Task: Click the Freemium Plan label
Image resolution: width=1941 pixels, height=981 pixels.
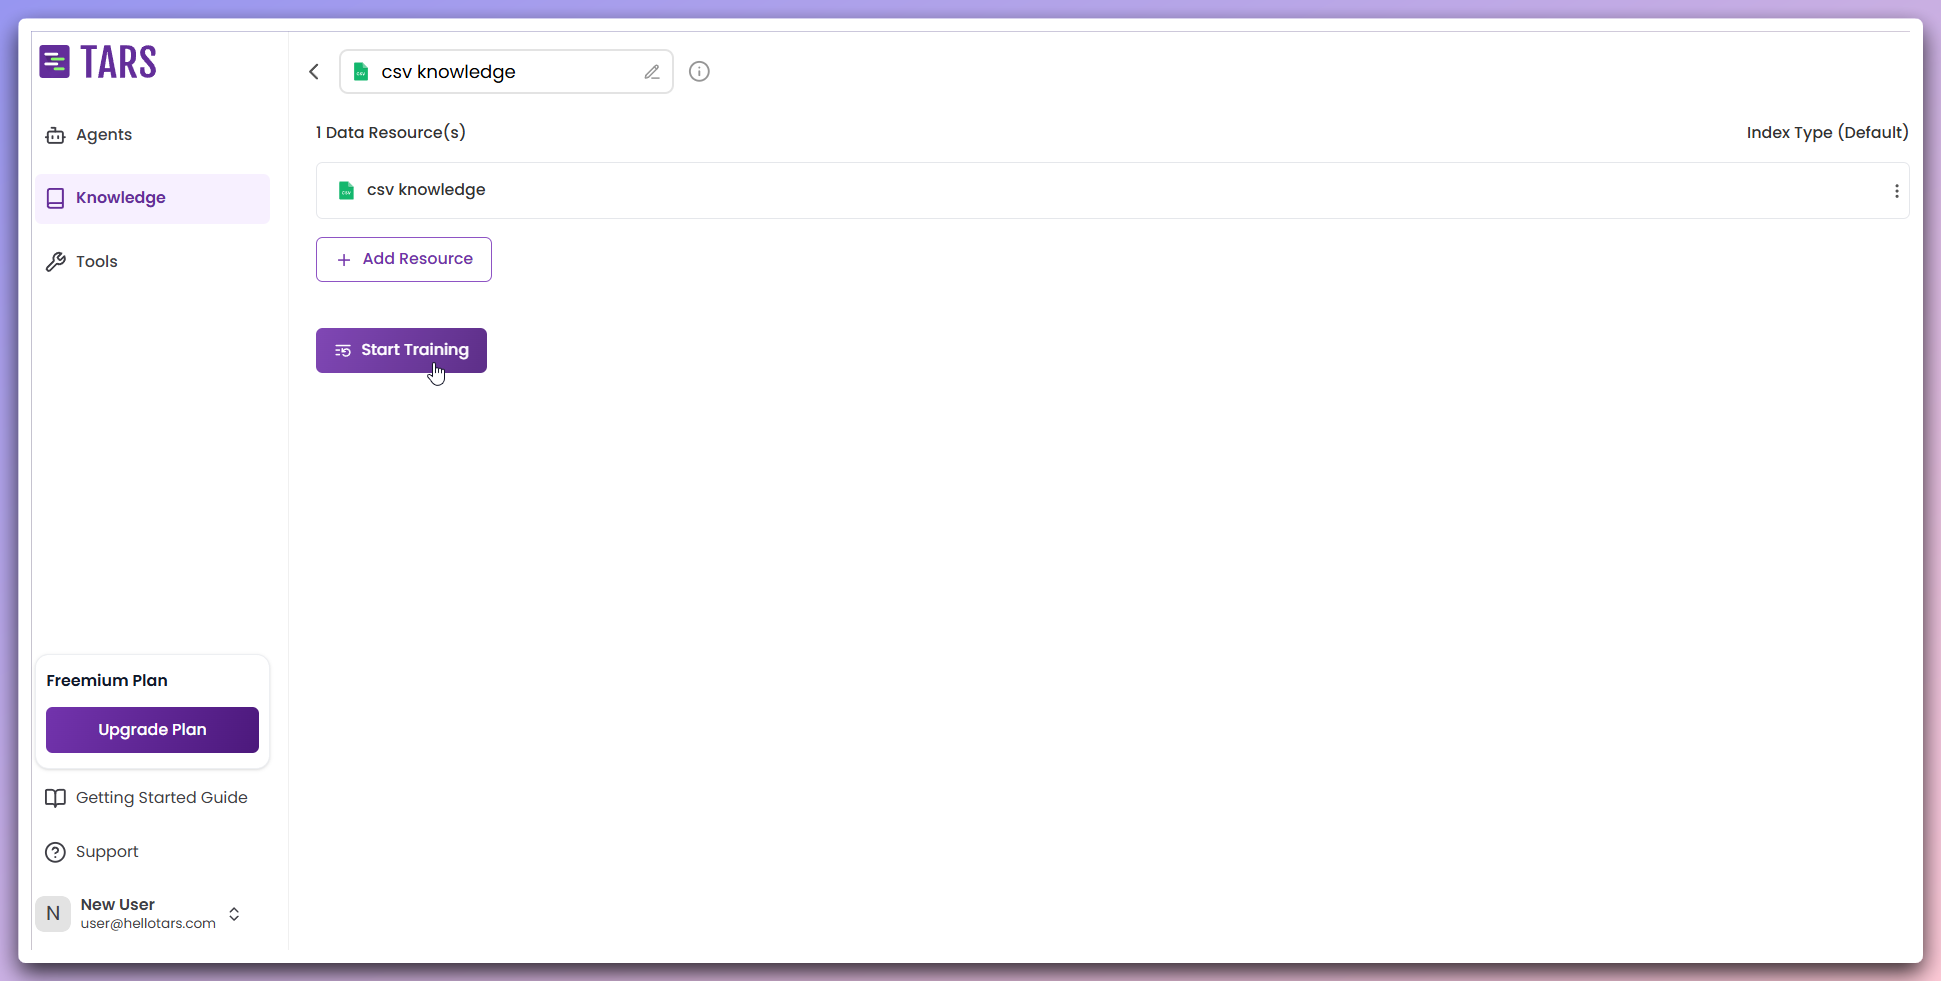Action: pos(107,681)
